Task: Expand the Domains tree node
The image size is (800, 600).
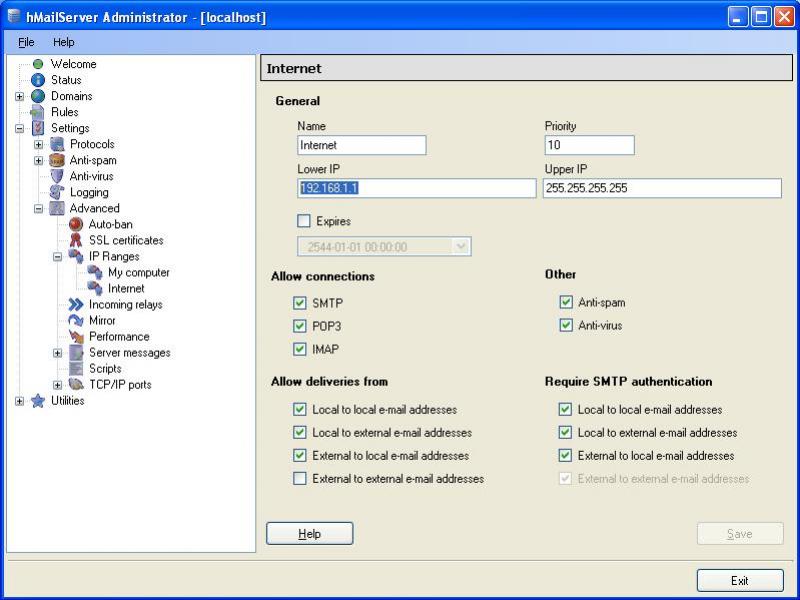Action: pos(19,96)
